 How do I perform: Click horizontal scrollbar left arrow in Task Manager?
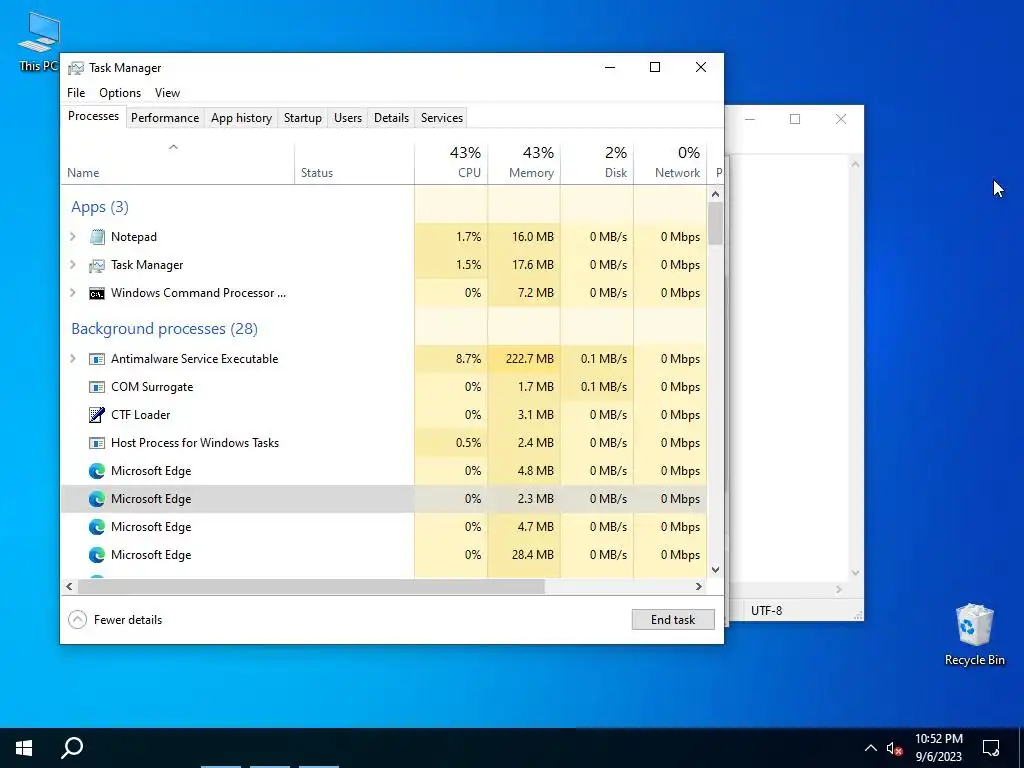pos(69,586)
